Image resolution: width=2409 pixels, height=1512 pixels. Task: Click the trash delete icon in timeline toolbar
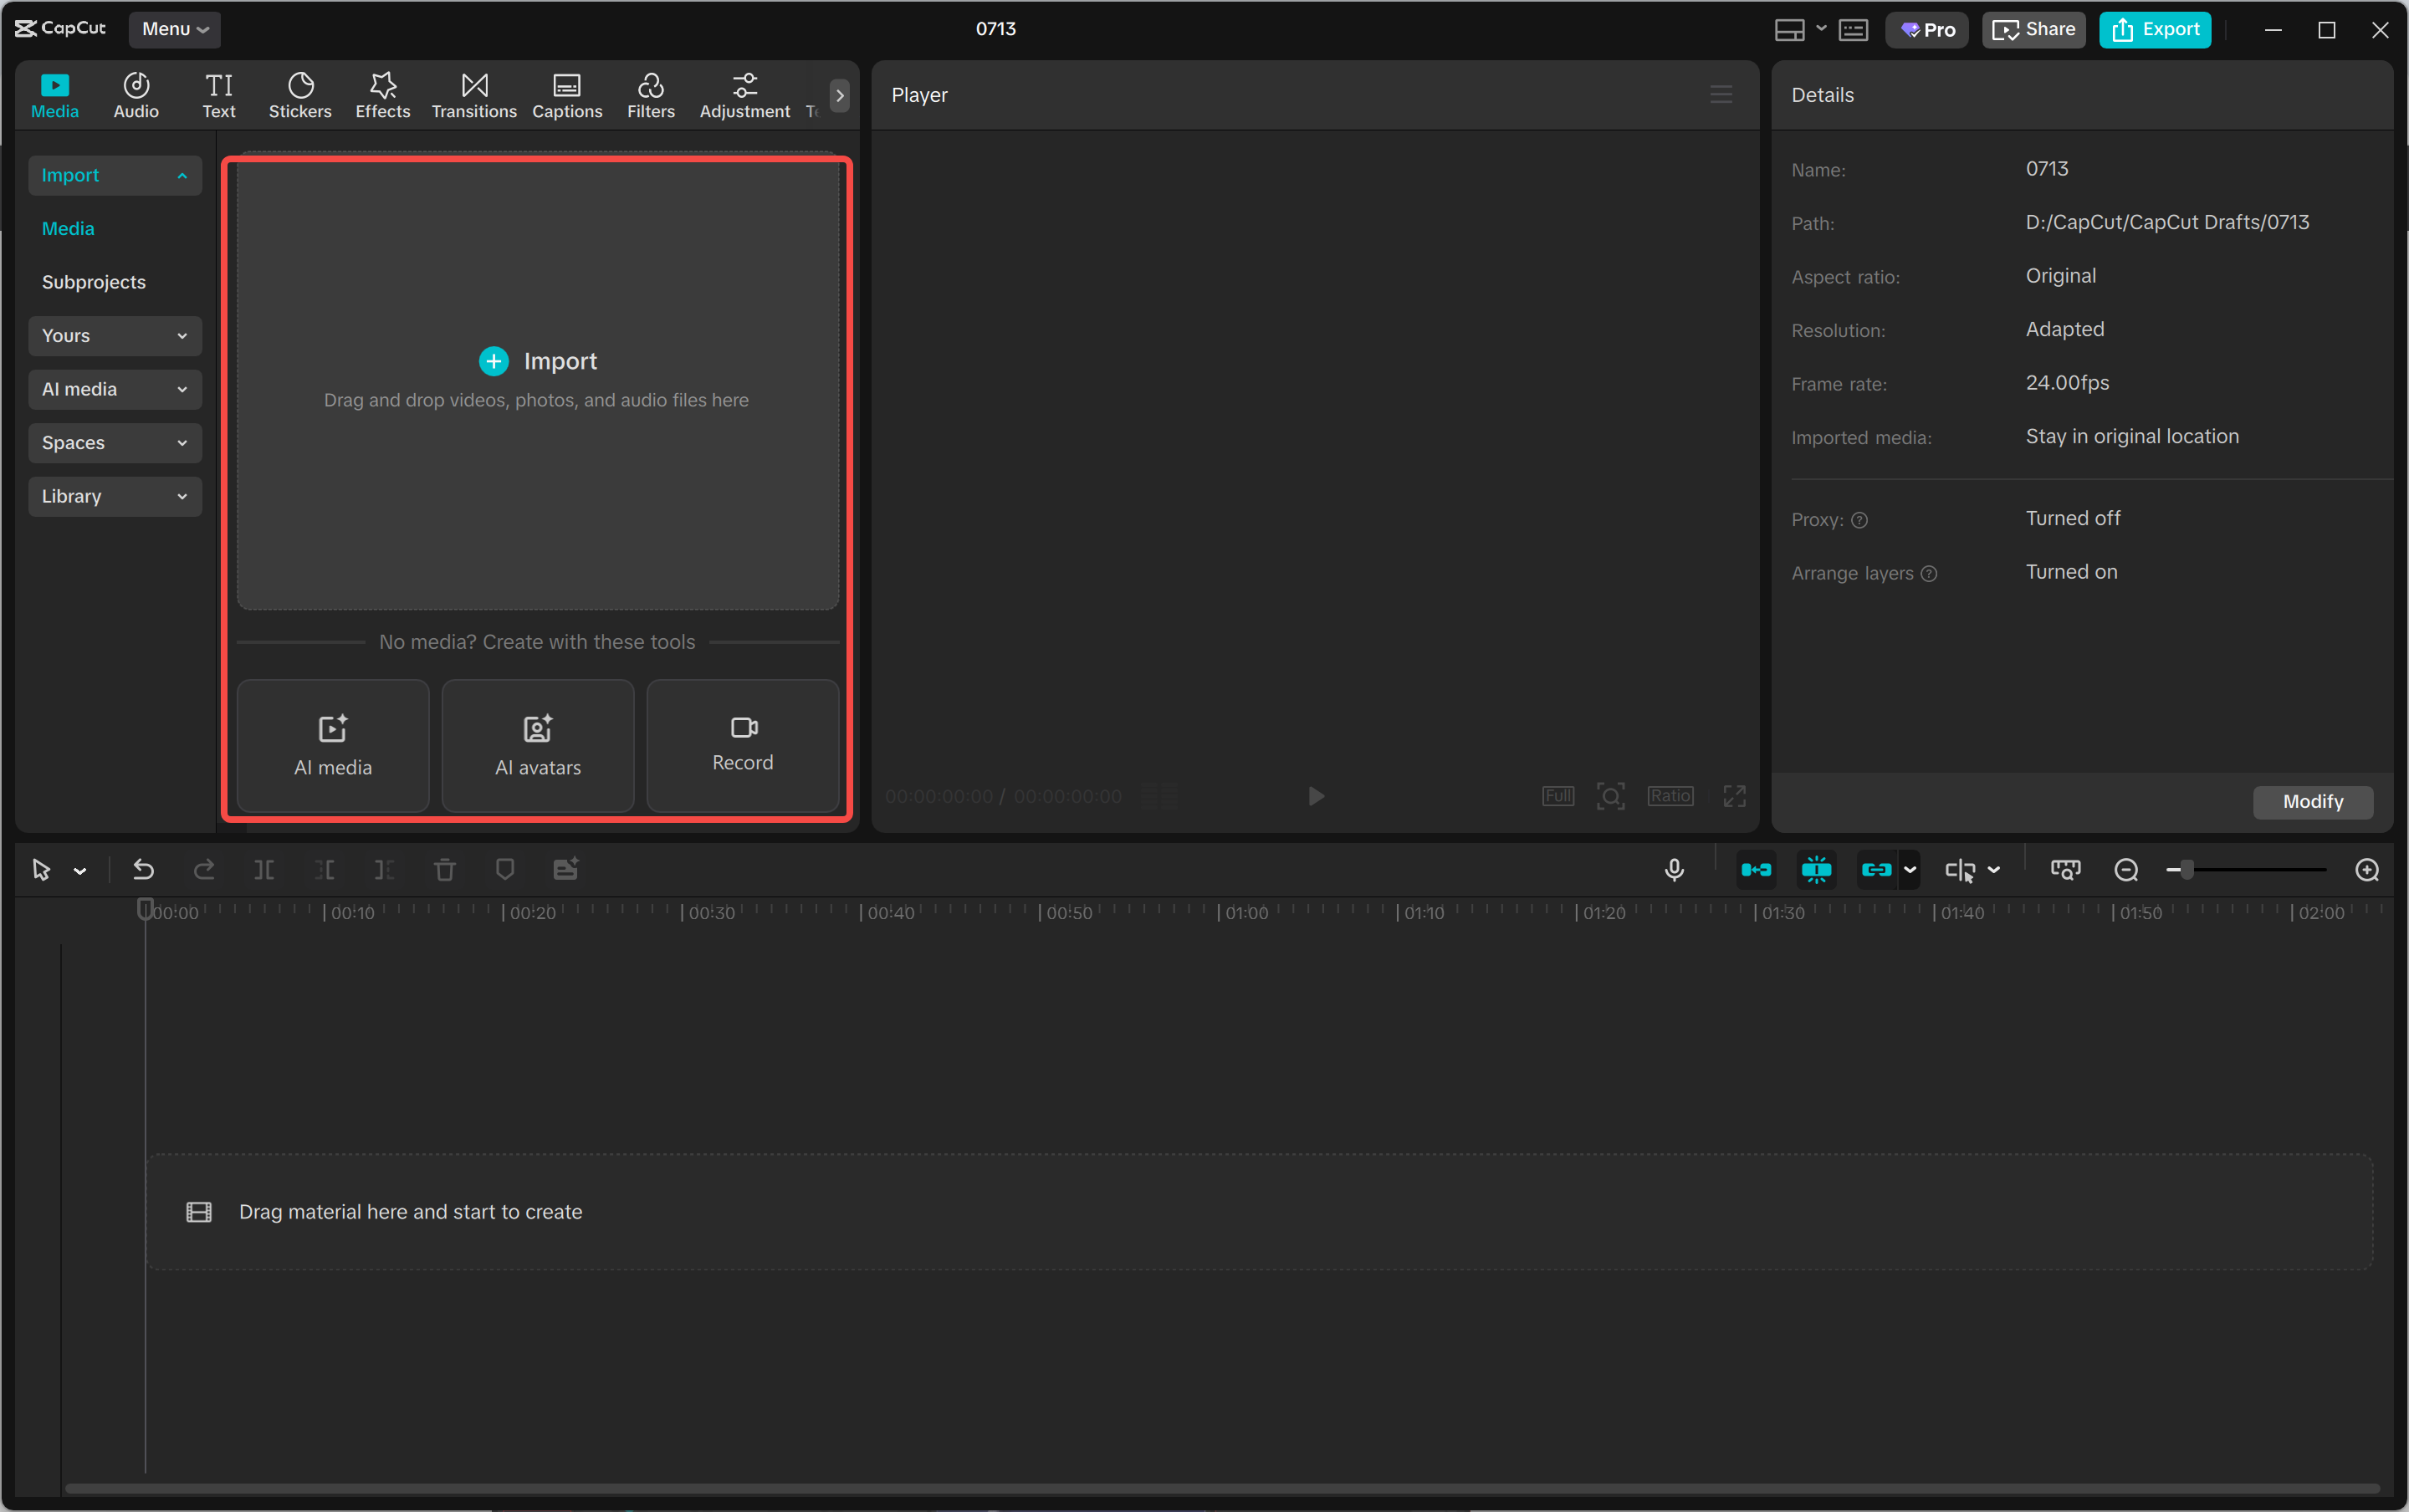(444, 870)
